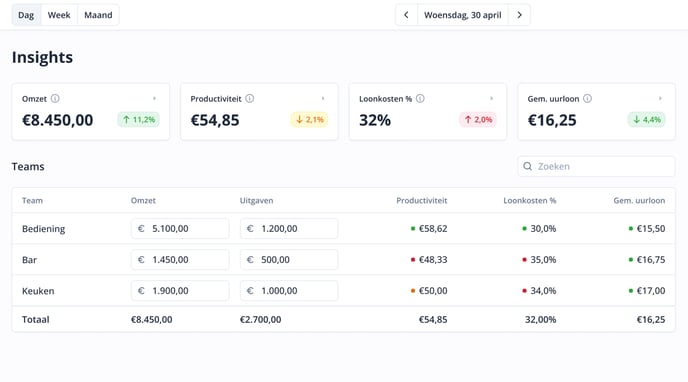Viewport: 688px width, 382px height.
Task: Expand the Gem. uurloon card arrow
Action: pyautogui.click(x=660, y=99)
